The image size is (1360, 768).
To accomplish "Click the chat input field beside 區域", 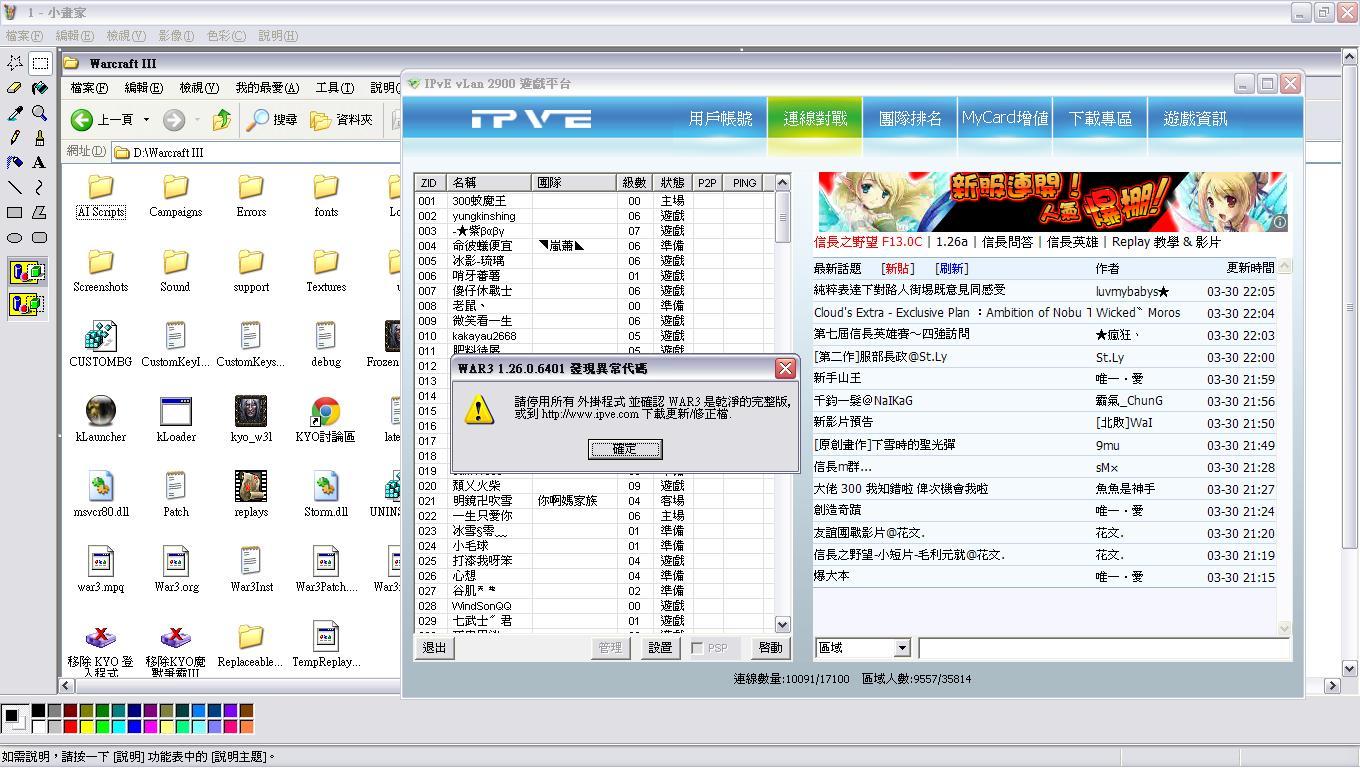I will pos(1105,648).
